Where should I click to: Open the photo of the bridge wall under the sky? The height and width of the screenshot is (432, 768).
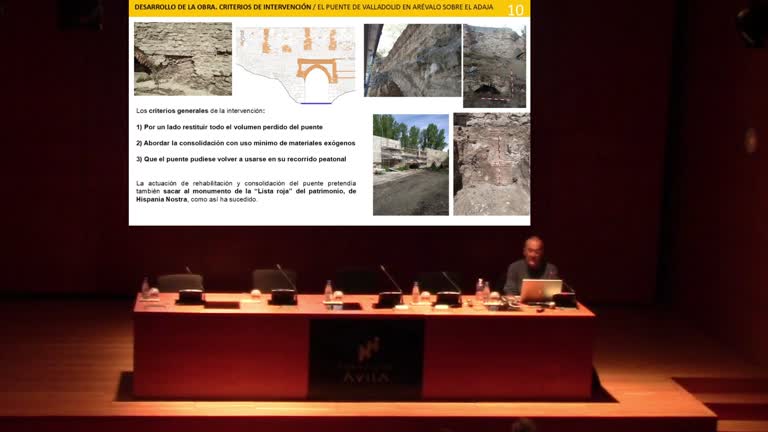pyautogui.click(x=412, y=60)
